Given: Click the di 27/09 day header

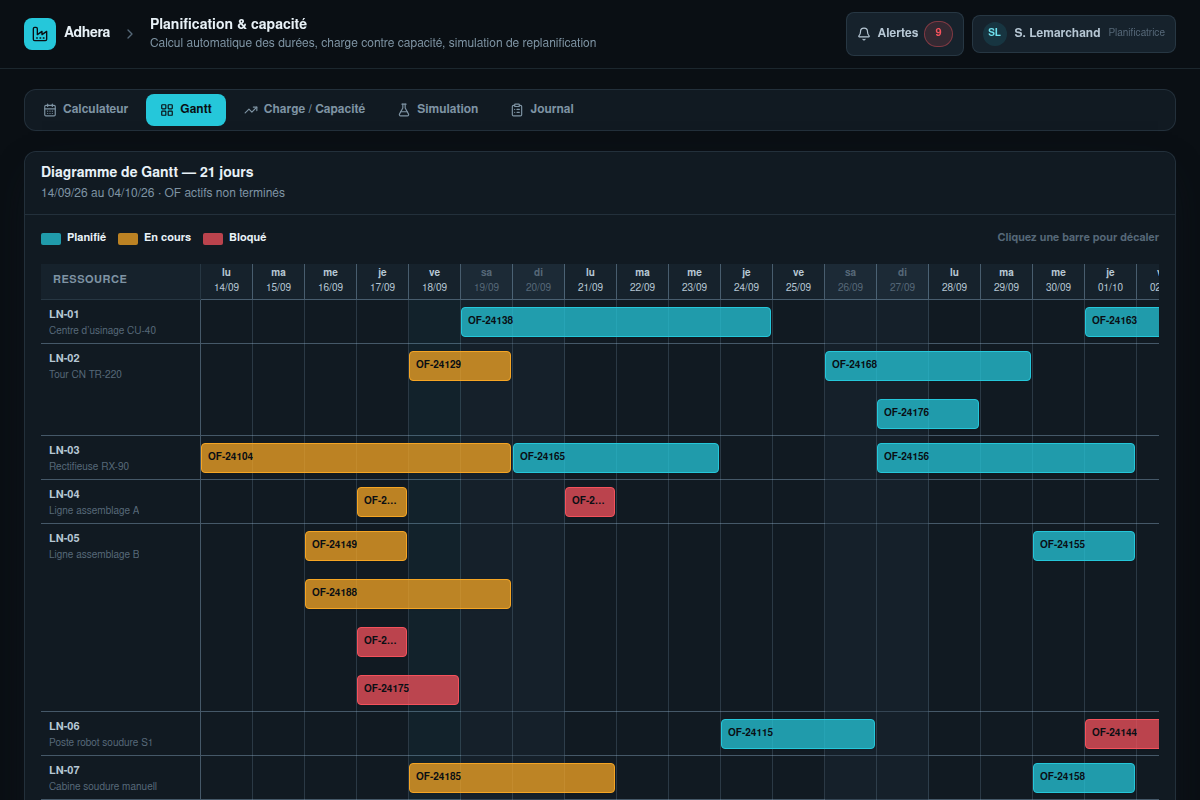Looking at the screenshot, I should point(902,280).
